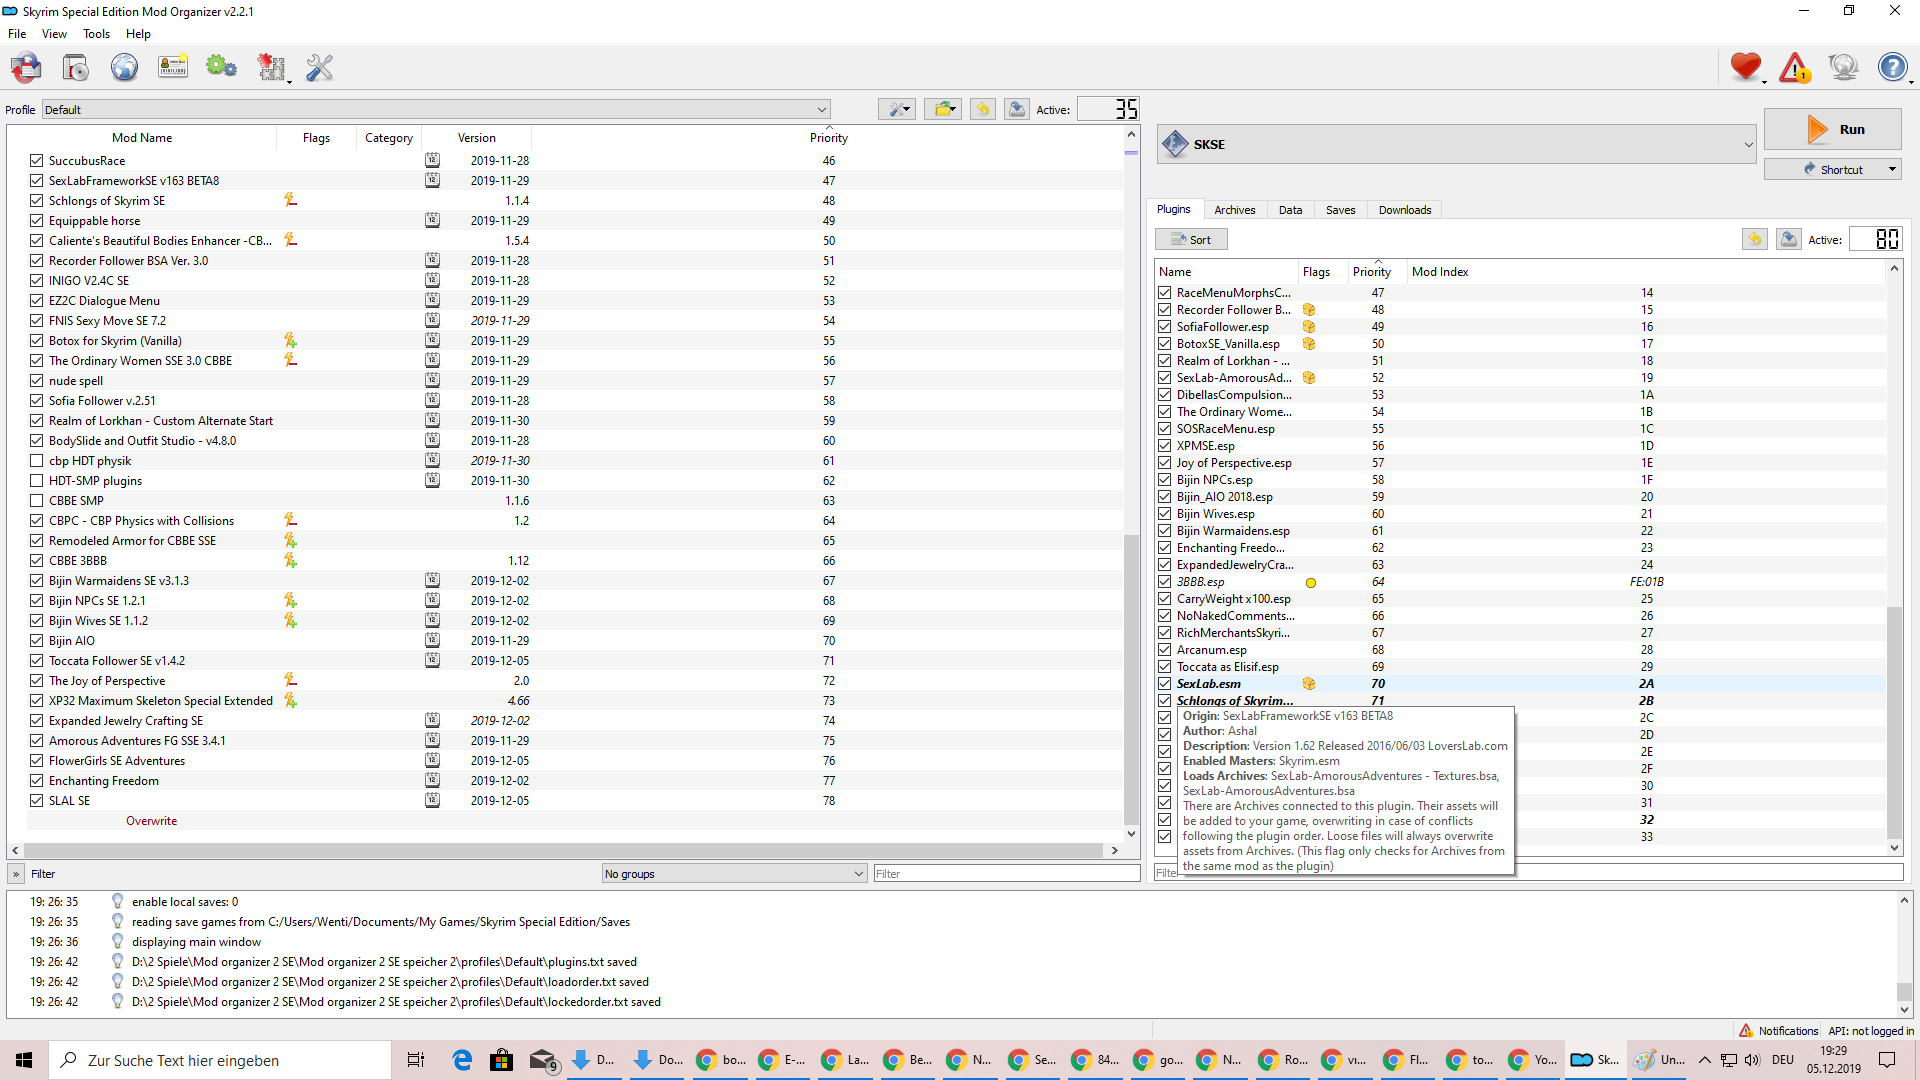The height and width of the screenshot is (1080, 1920).
Task: Switch to the Data tab
Action: click(1290, 210)
